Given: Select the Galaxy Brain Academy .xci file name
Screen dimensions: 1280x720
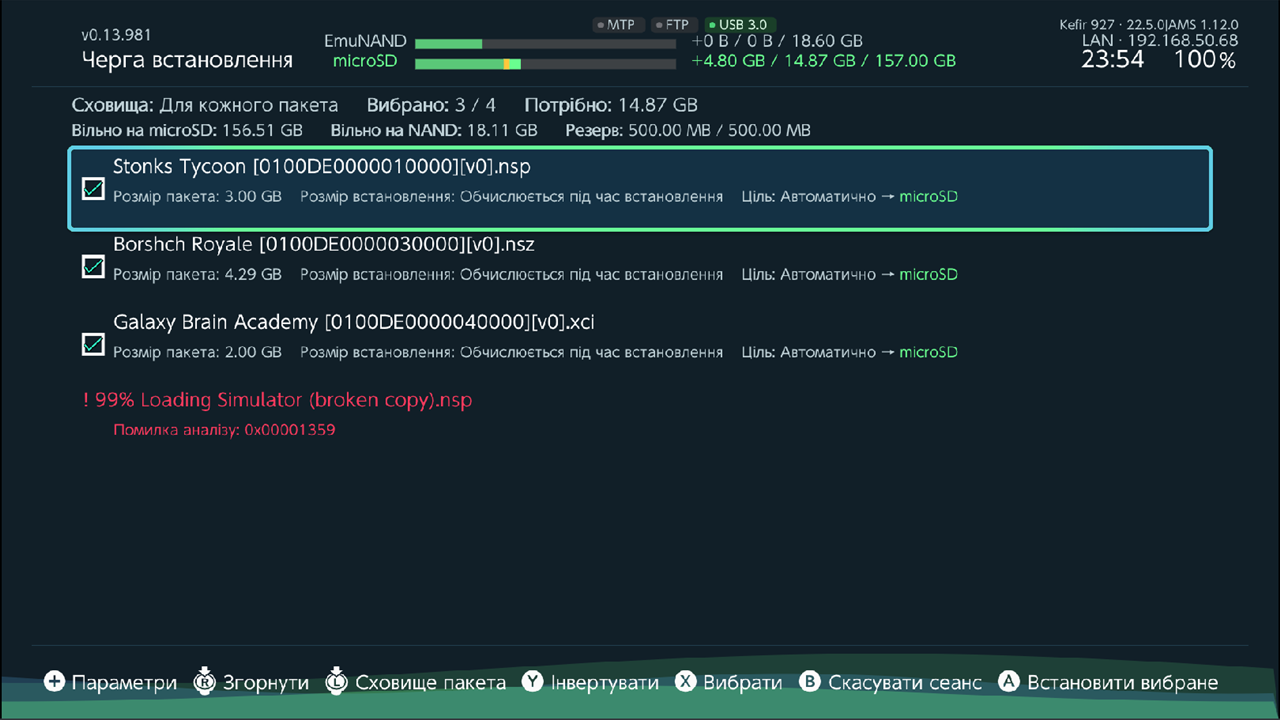Looking at the screenshot, I should pyautogui.click(x=354, y=322).
